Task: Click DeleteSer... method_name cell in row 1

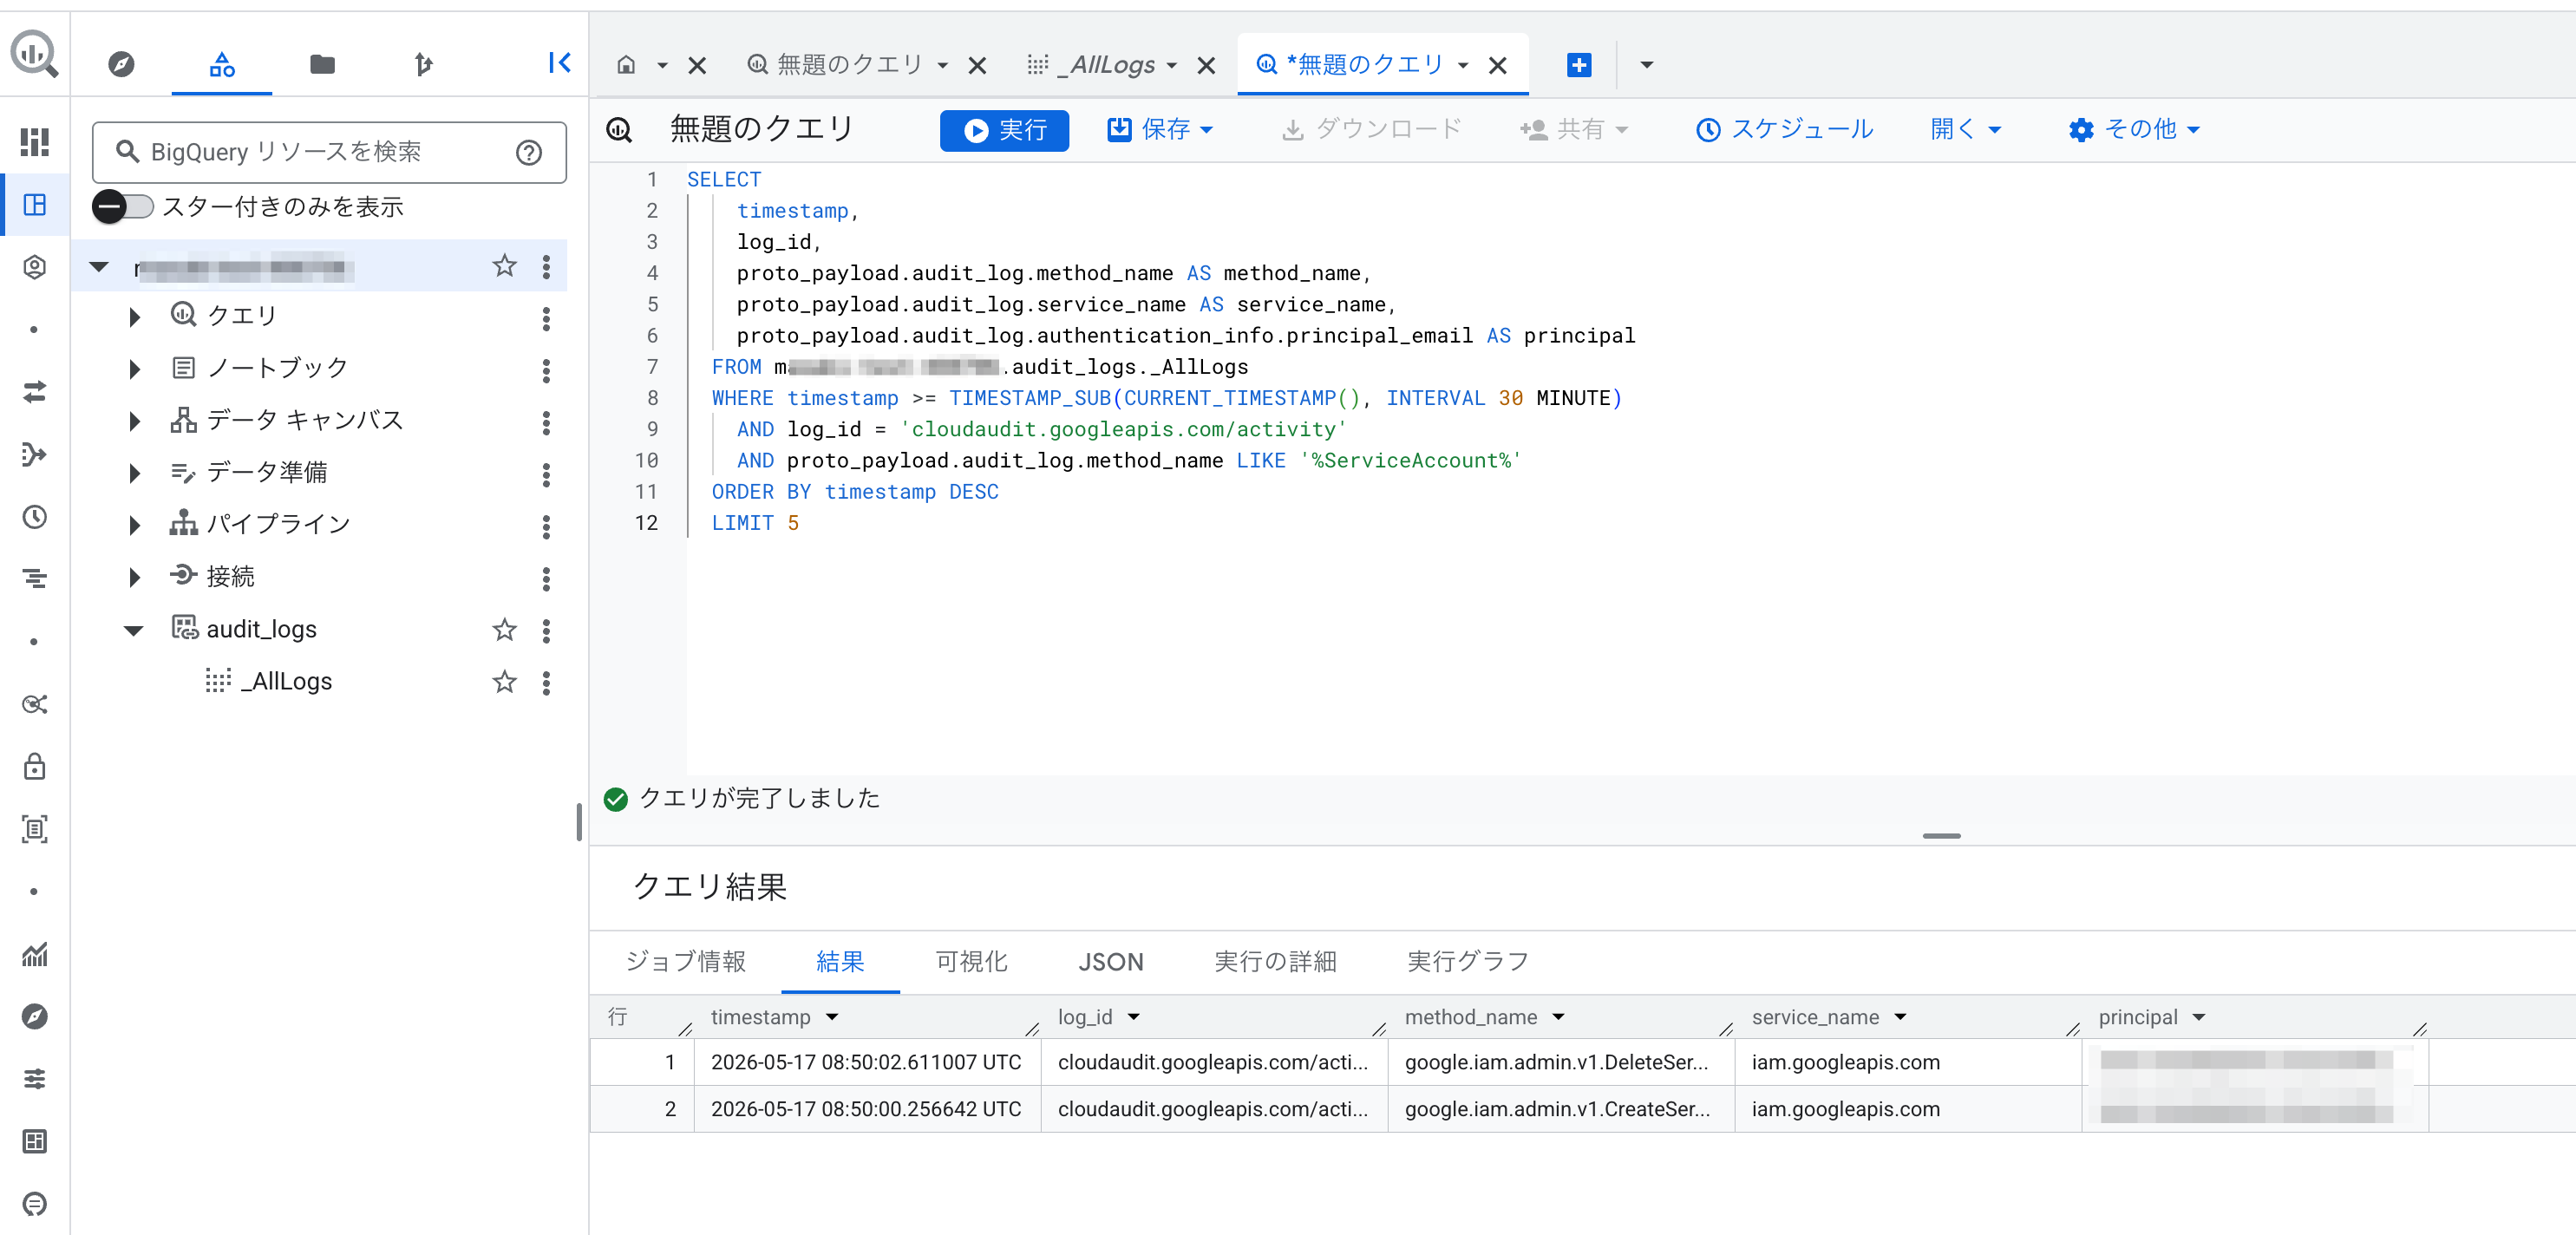Action: coord(1561,1062)
